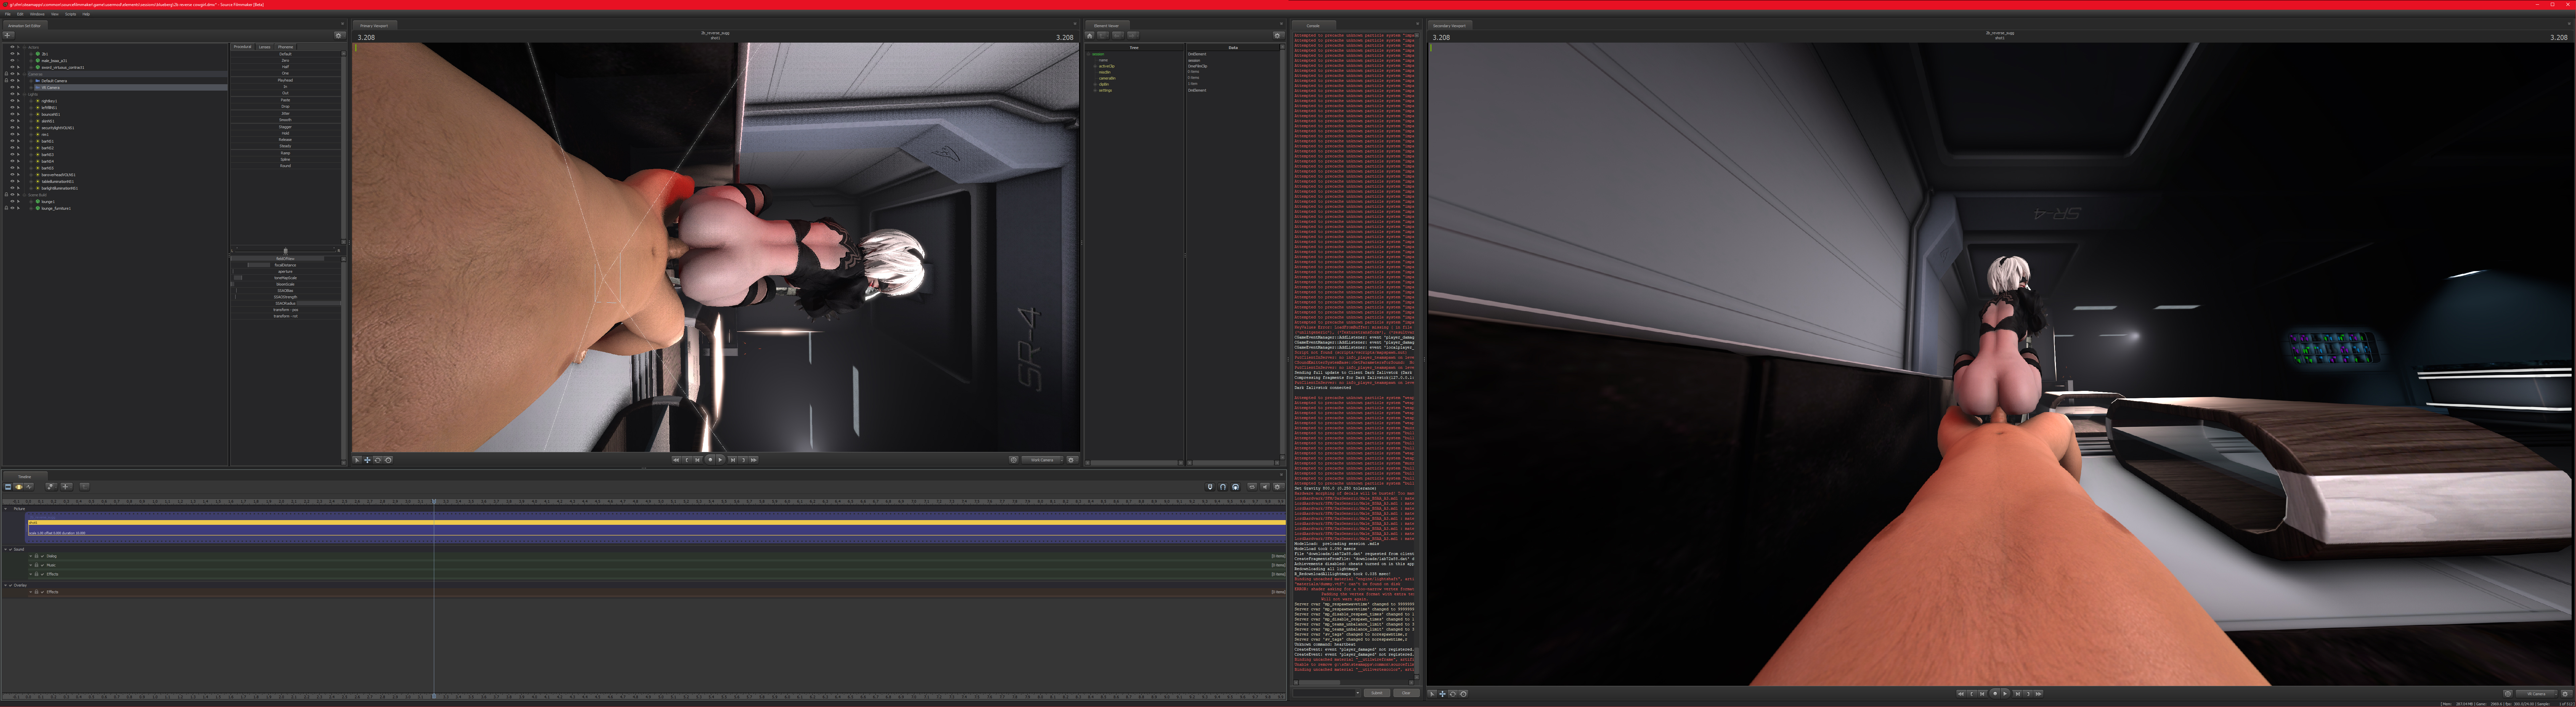Apply the Jitter procedural preset

point(285,113)
